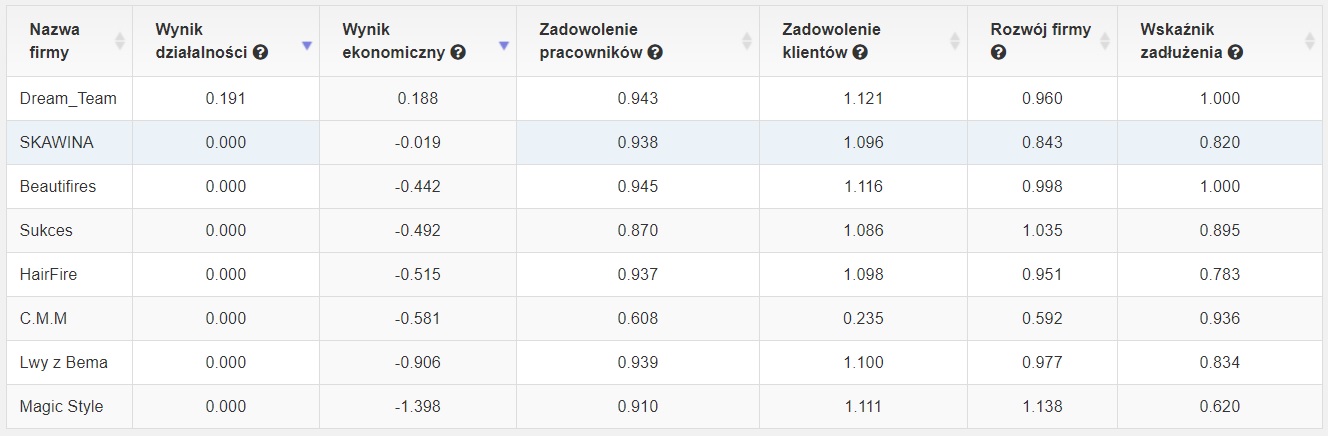
Task: Open help icon for Zadowolenie klientów
Action: 859,53
